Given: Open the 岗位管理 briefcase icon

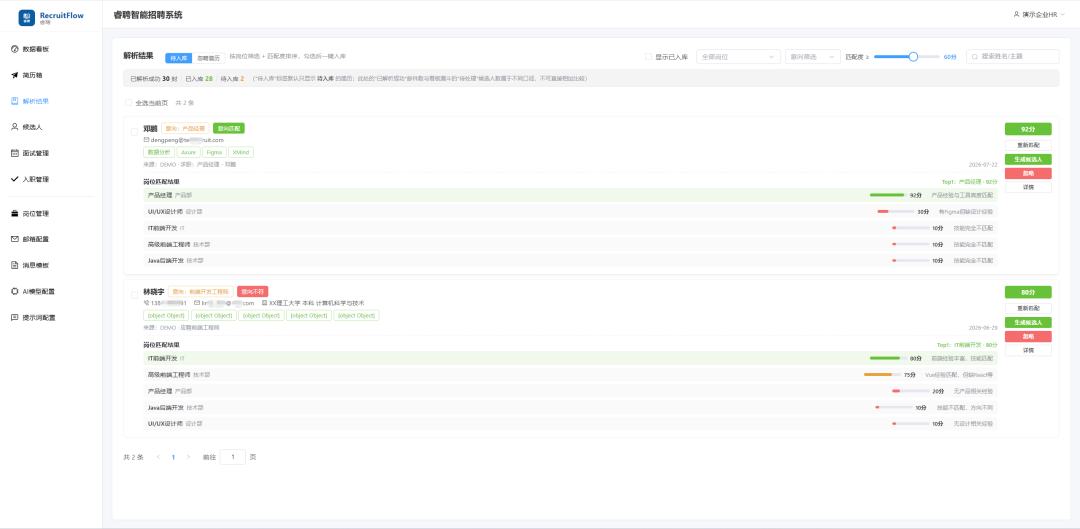Looking at the screenshot, I should tap(15, 214).
